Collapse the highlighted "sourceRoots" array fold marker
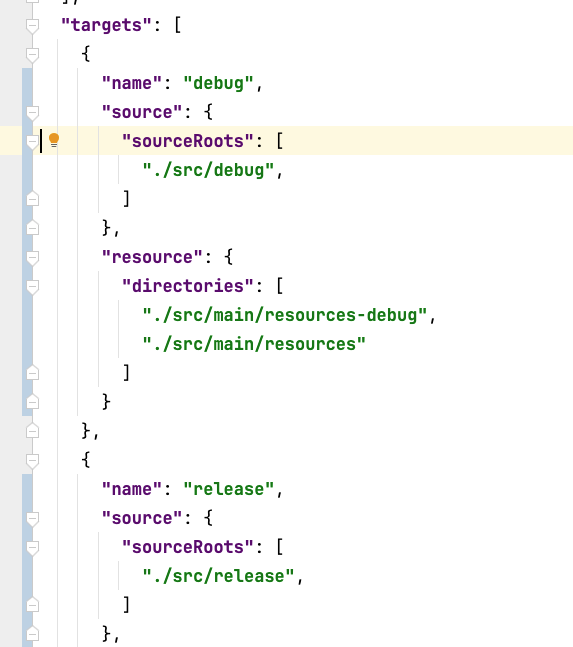Image resolution: width=573 pixels, height=647 pixels. 32,142
